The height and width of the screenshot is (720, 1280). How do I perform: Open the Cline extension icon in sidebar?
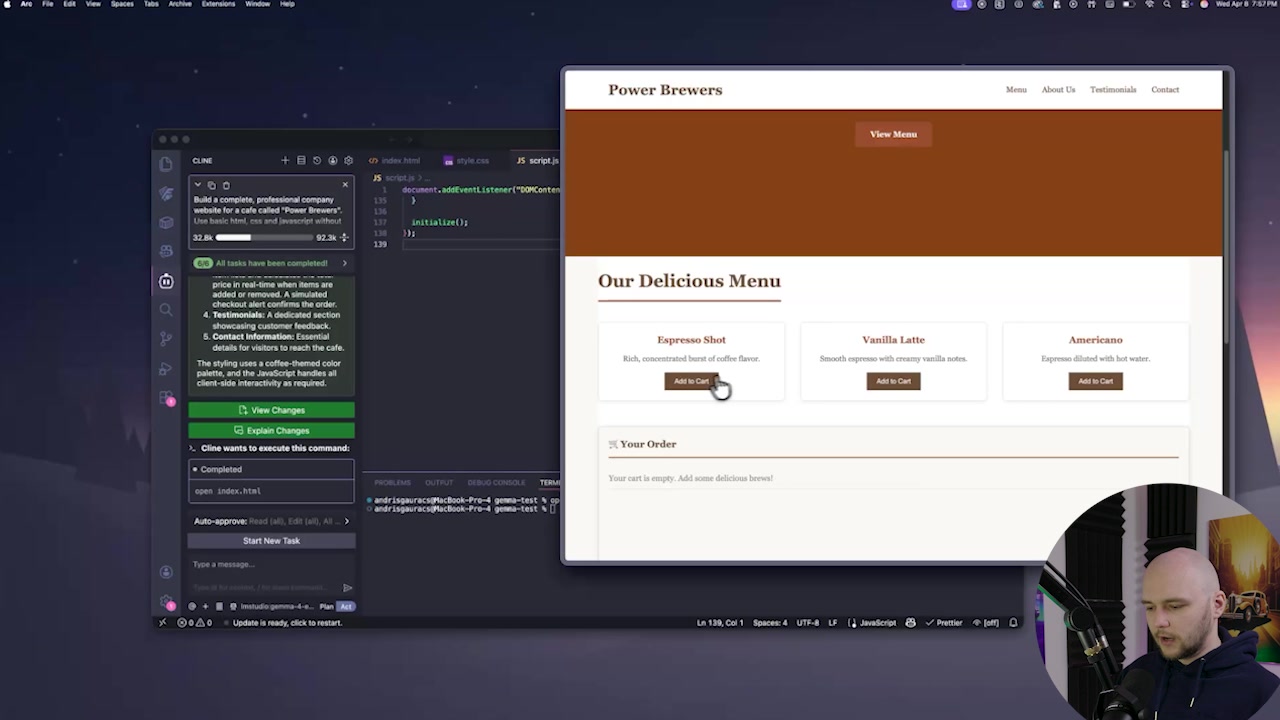pyautogui.click(x=166, y=281)
